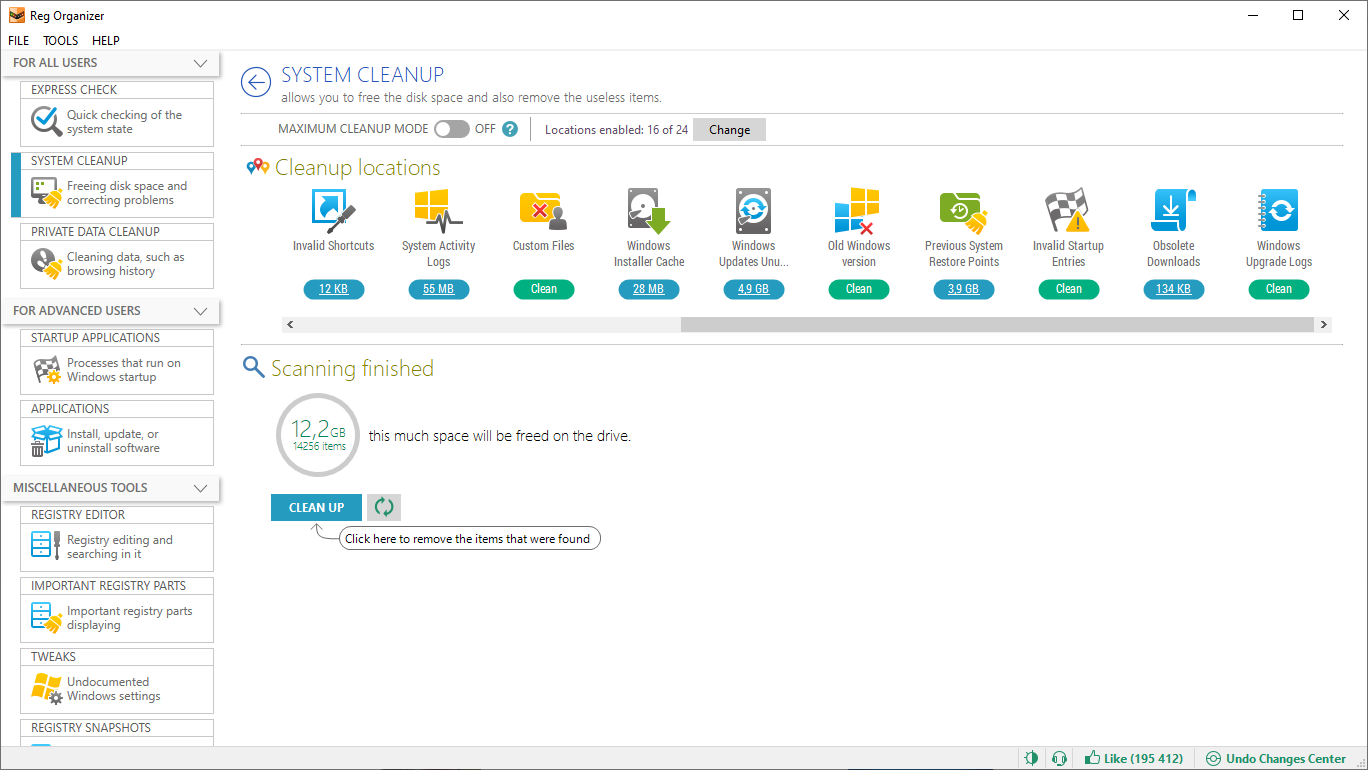Open the Tools menu
Image resolution: width=1368 pixels, height=770 pixels.
point(60,40)
